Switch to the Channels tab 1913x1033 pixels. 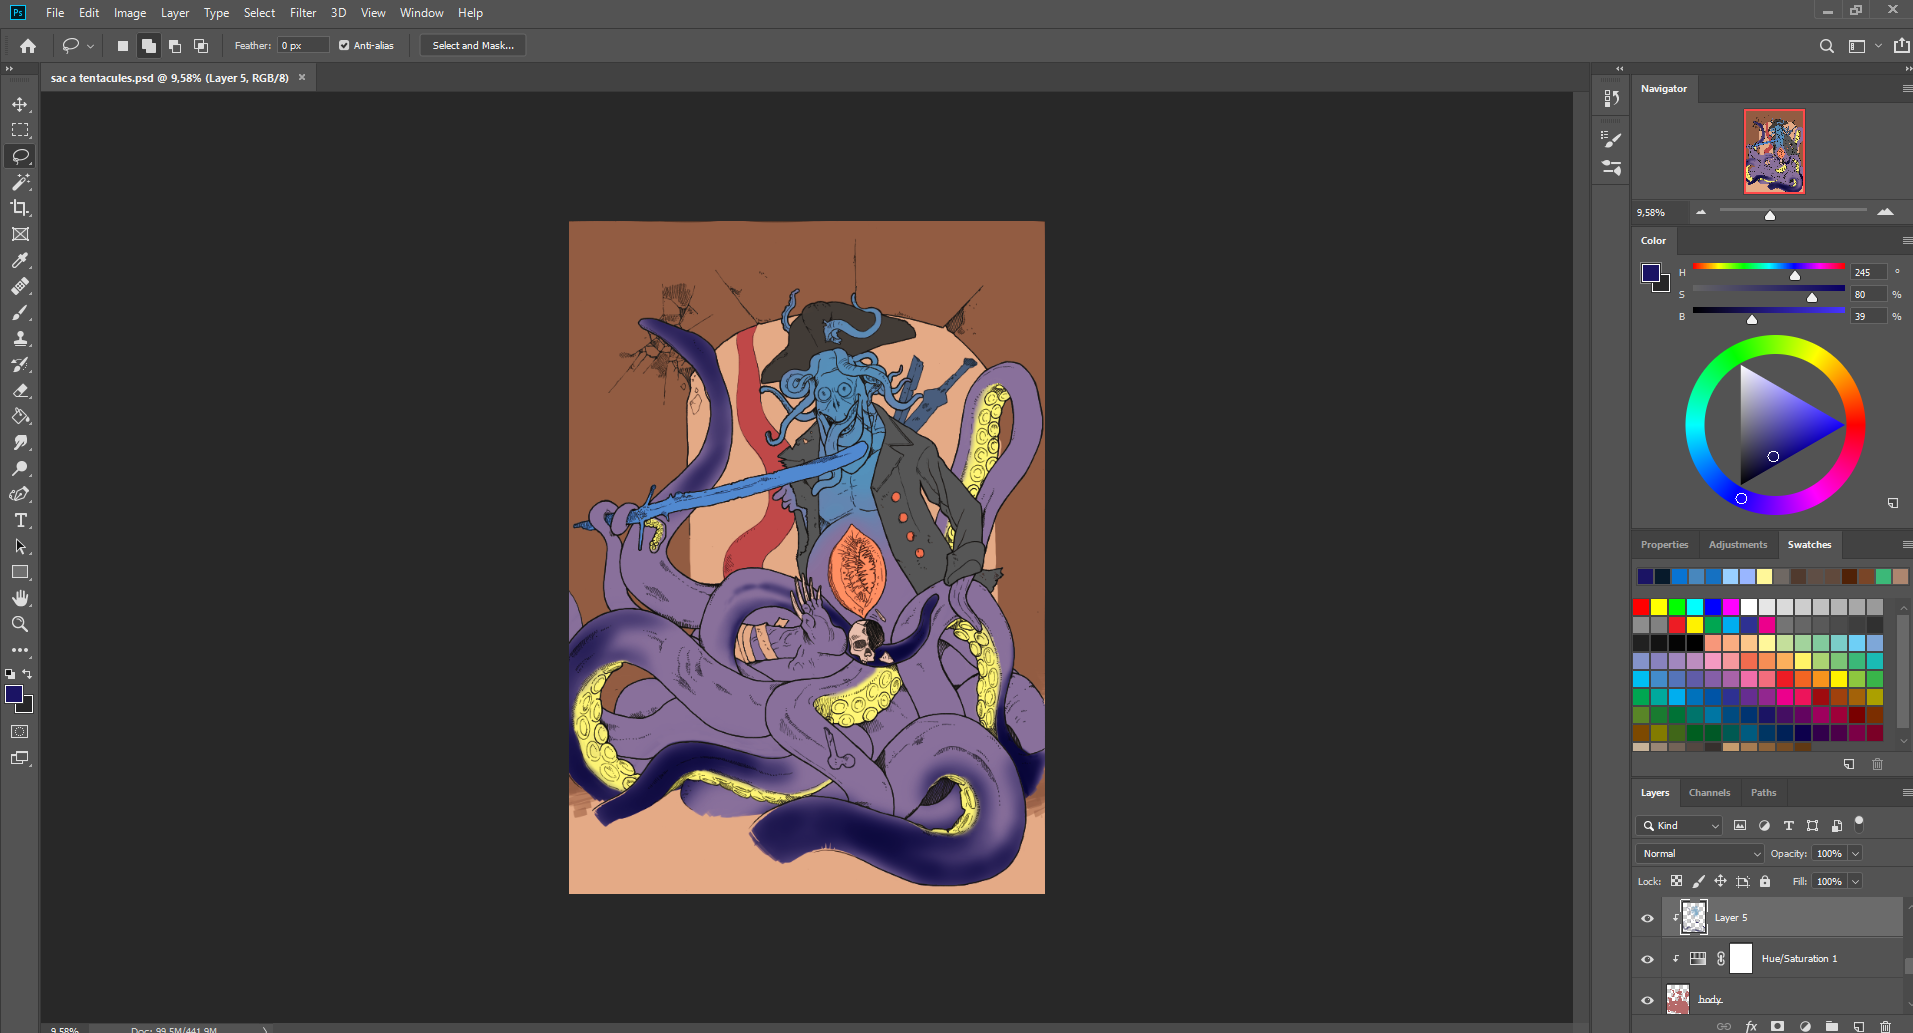pos(1709,793)
